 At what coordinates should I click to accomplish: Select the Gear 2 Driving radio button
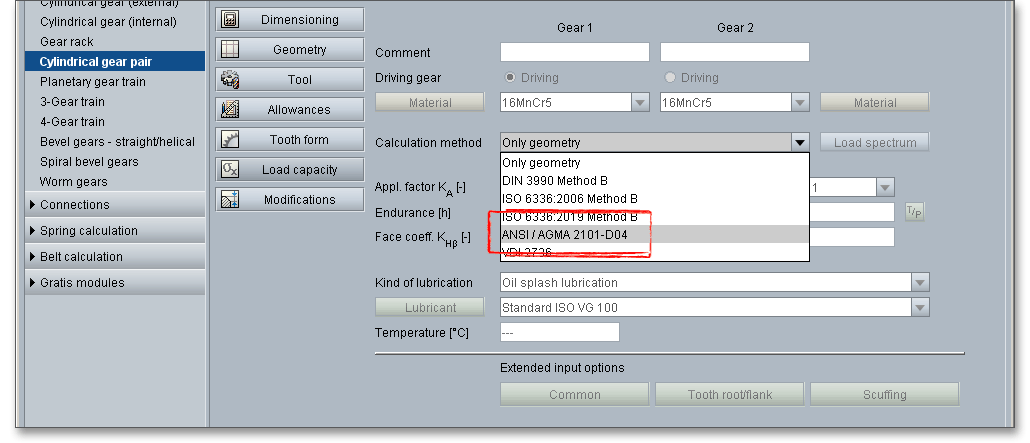pyautogui.click(x=670, y=78)
